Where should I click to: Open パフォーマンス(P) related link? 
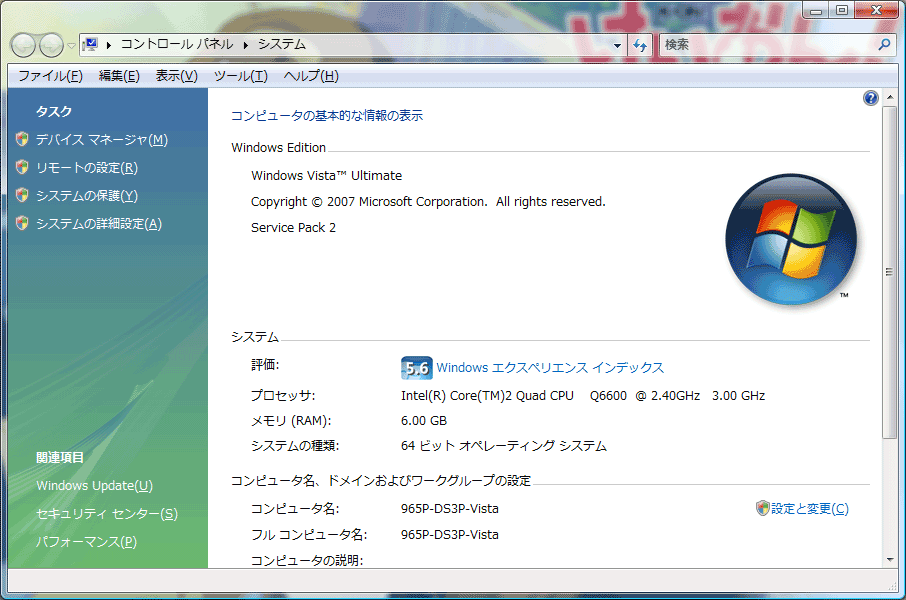point(87,542)
